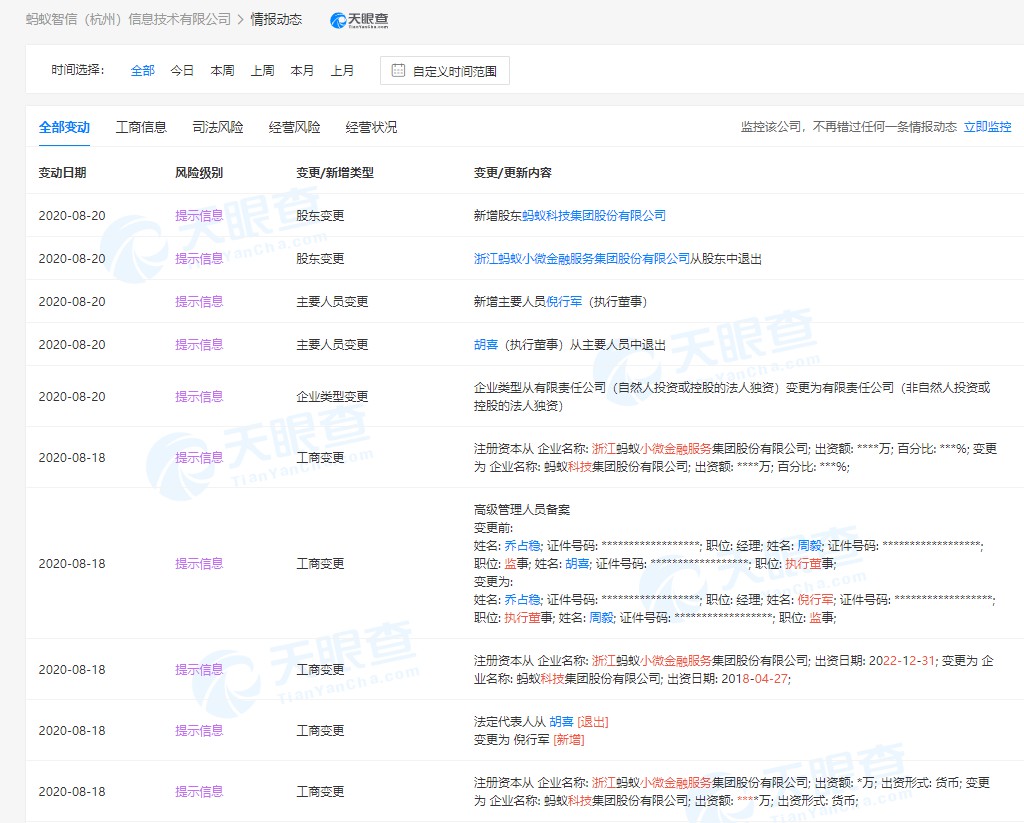This screenshot has height=823, width=1024.
Task: Open the 蚂蚁科技集团股份有限公司 shareholder link
Action: (x=594, y=216)
